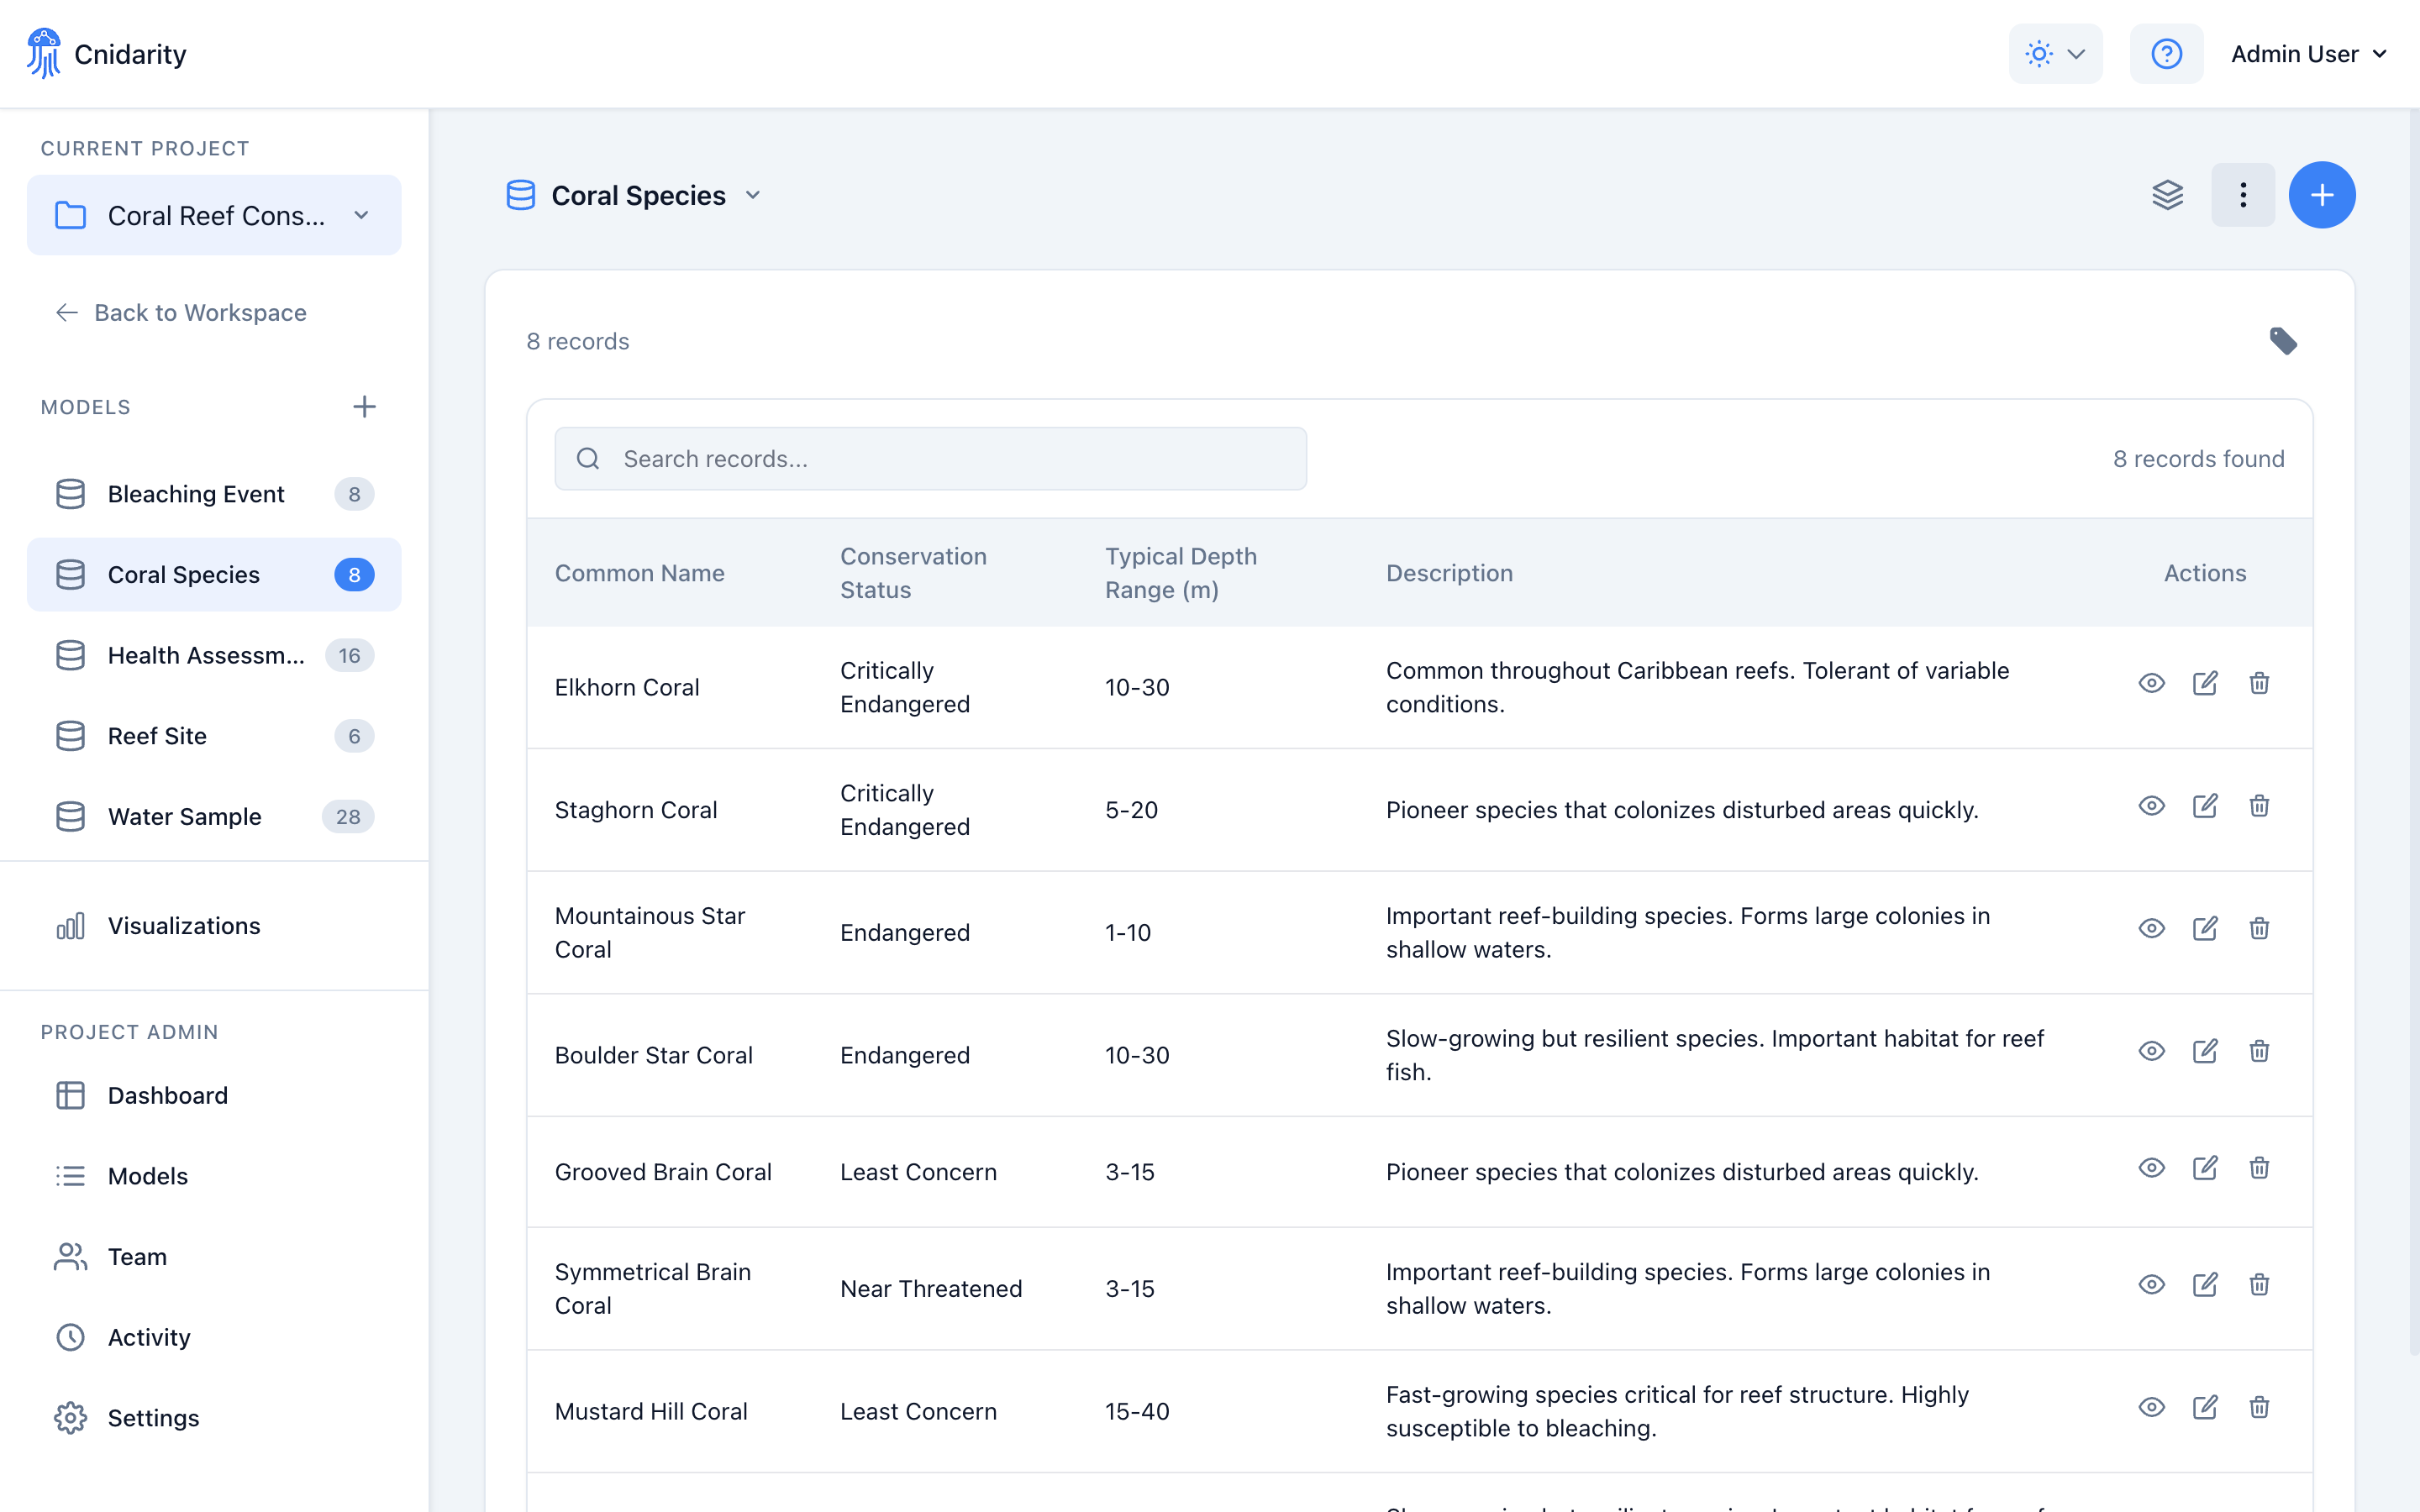2420x1512 pixels.
Task: Show details for Boulder Star Coral
Action: (2152, 1051)
